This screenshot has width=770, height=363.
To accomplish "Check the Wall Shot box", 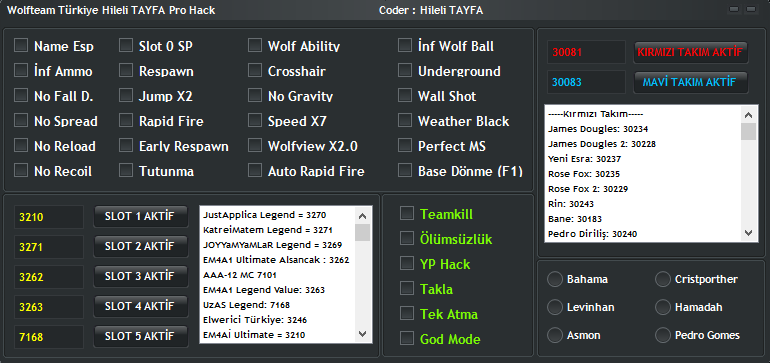I will (405, 96).
